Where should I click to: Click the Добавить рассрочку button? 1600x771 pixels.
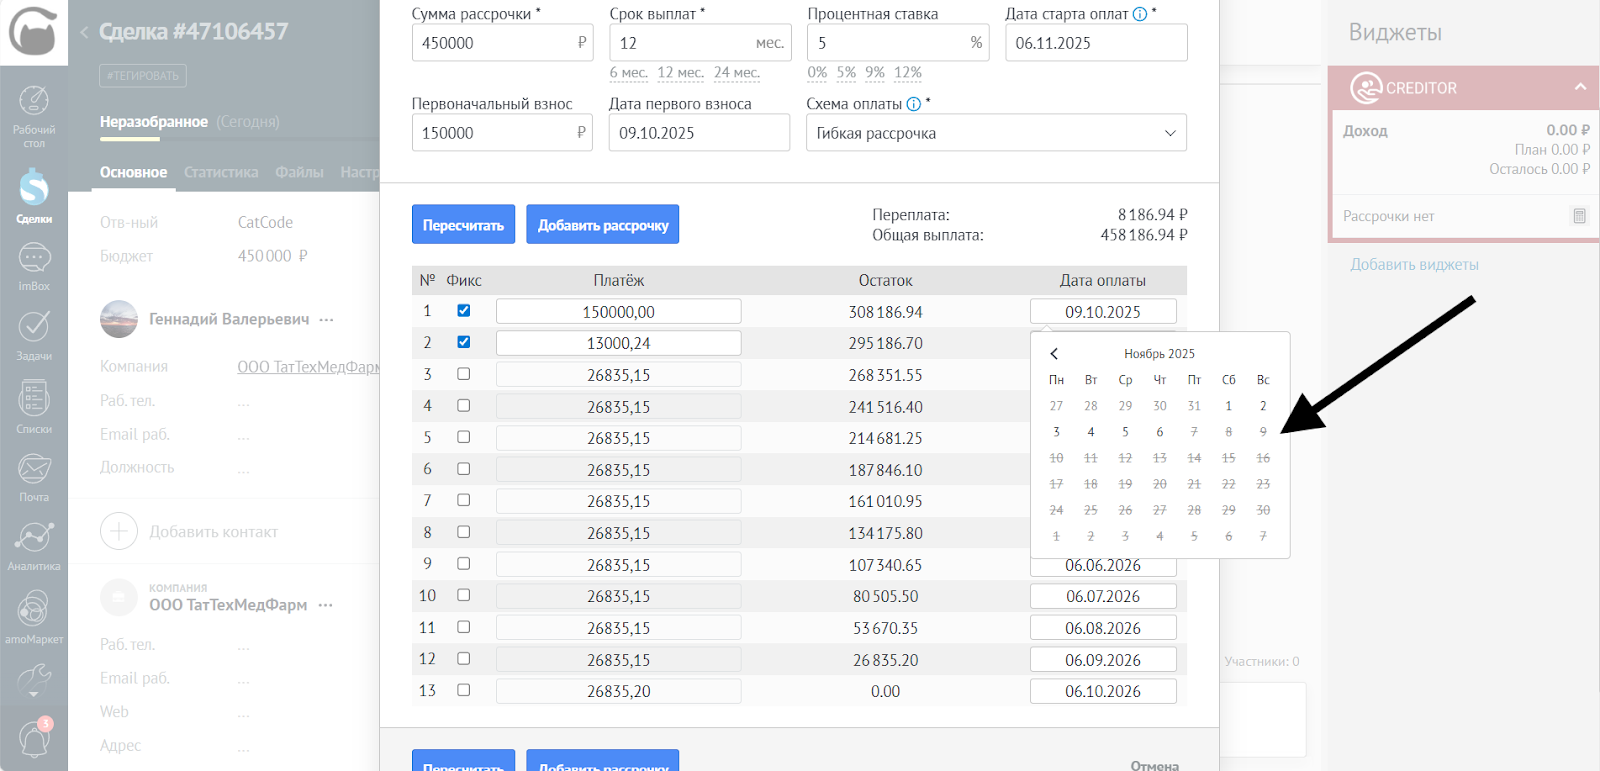[x=602, y=225]
